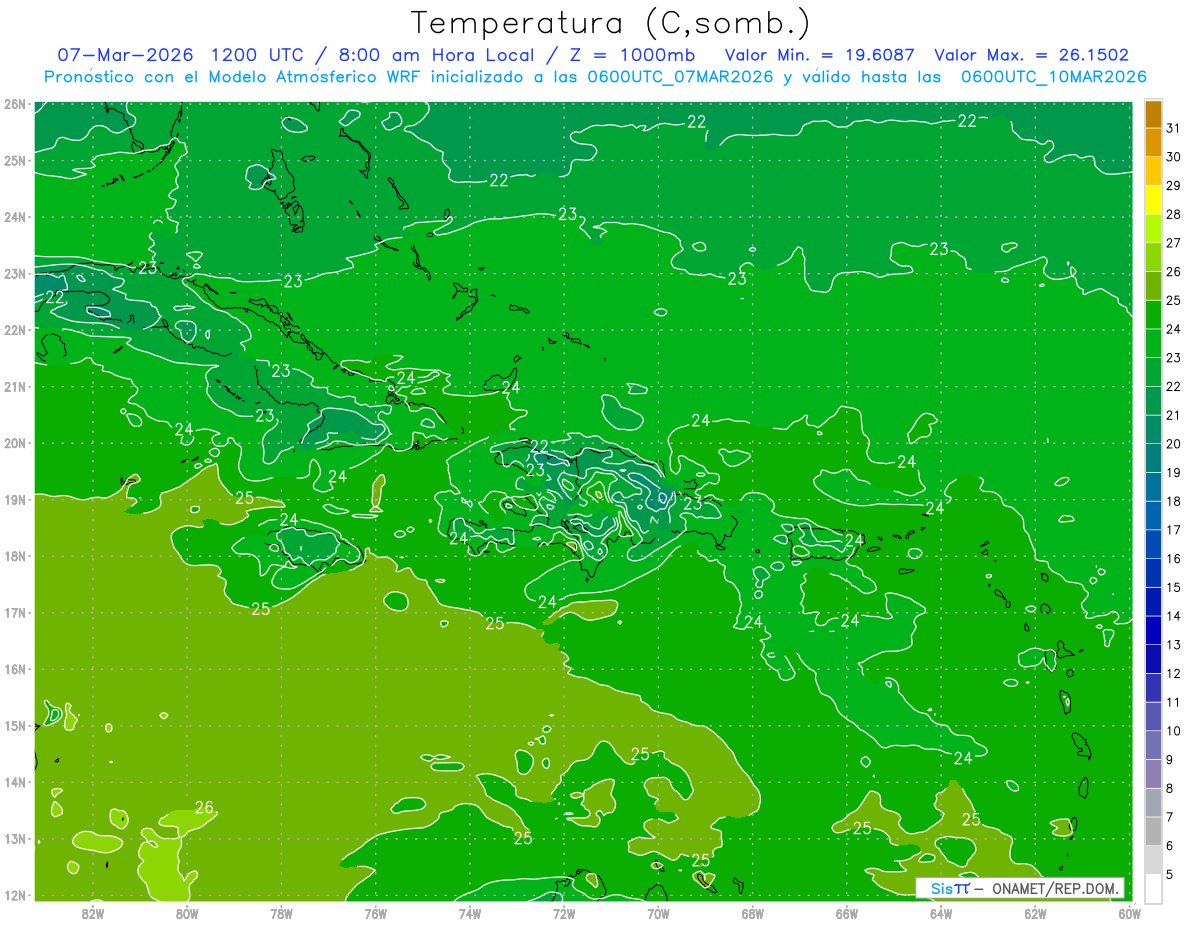Click the '72W' longitude axis label
The height and width of the screenshot is (927, 1200).
[x=564, y=913]
